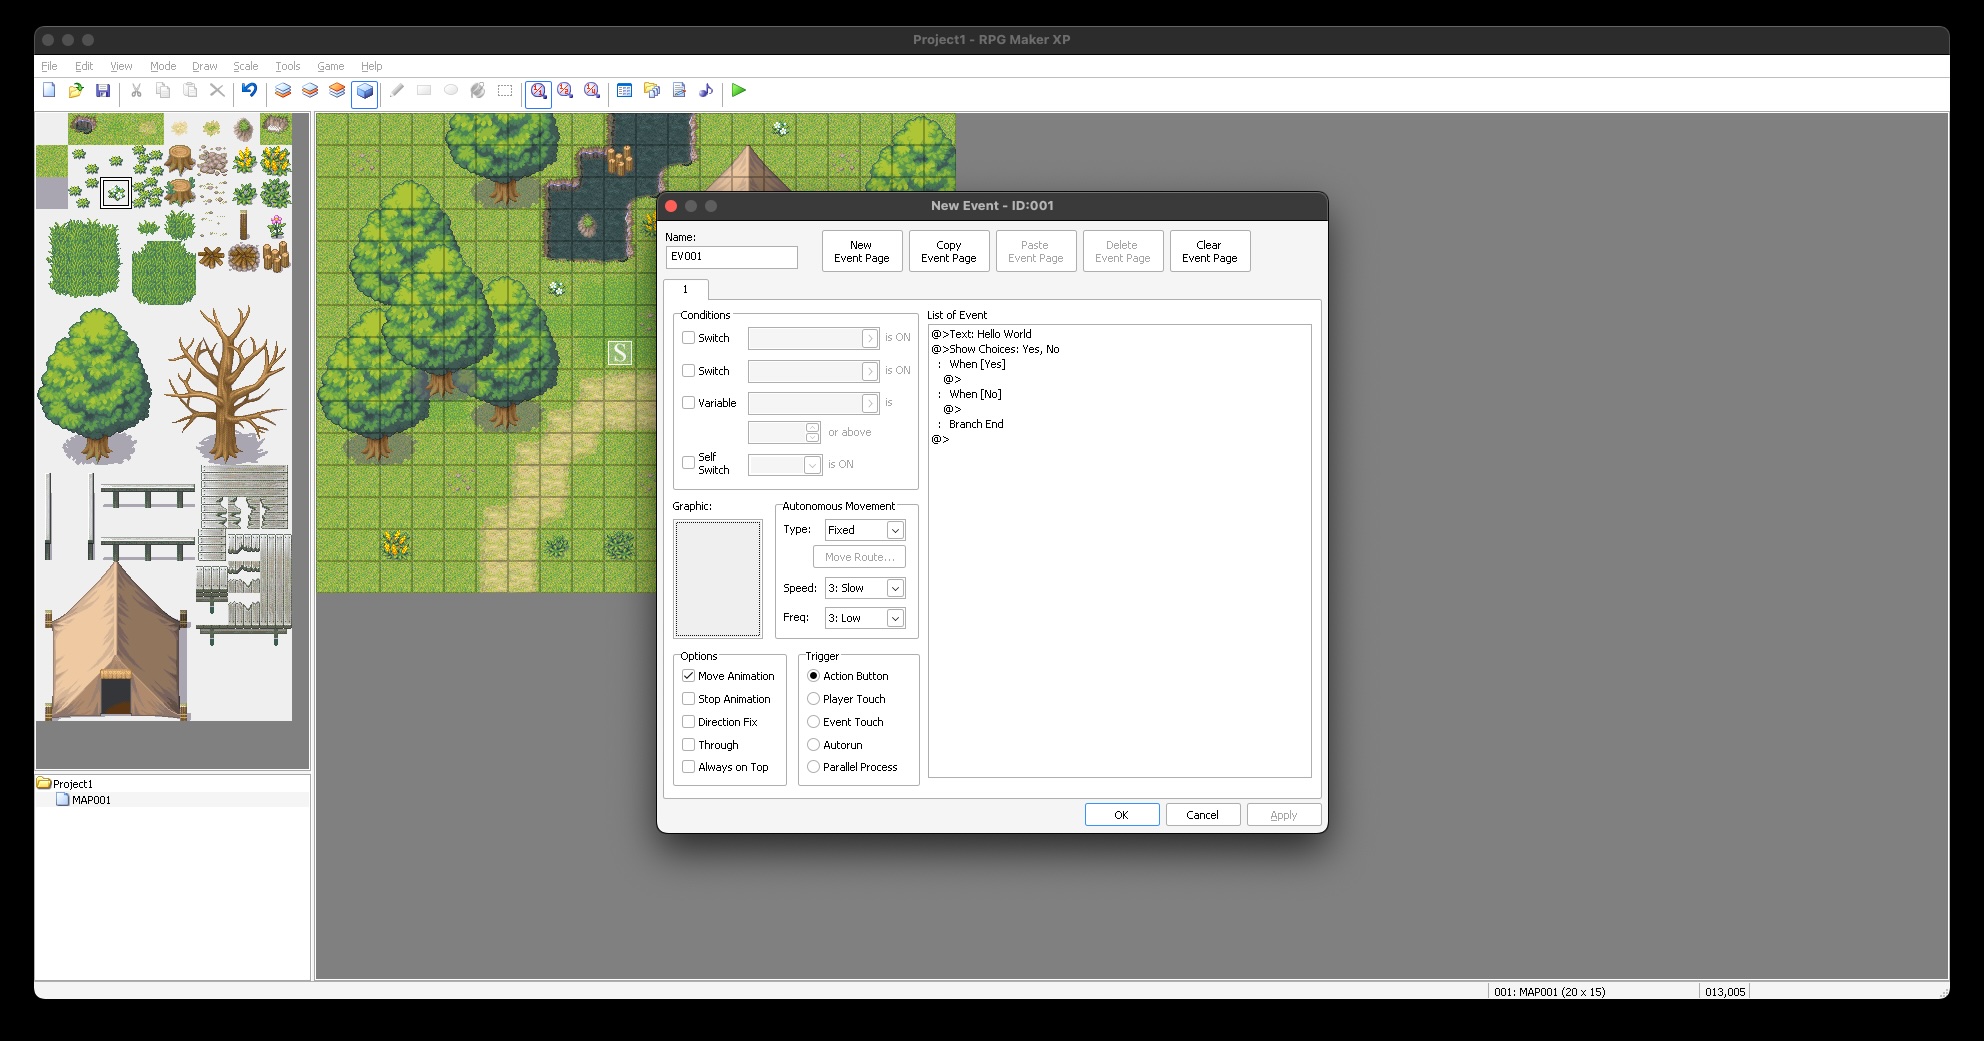This screenshot has width=1984, height=1041.
Task: Check the Through option
Action: tap(688, 744)
